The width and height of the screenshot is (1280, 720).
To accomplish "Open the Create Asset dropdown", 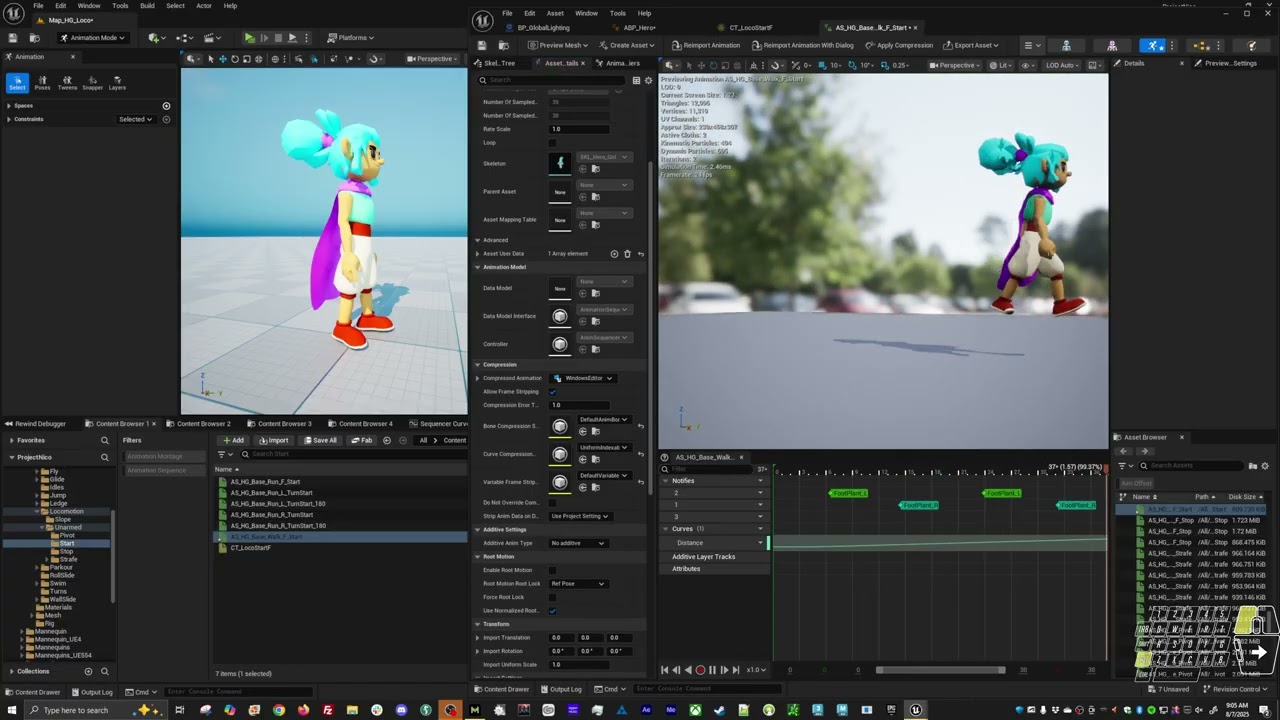I will tap(627, 45).
